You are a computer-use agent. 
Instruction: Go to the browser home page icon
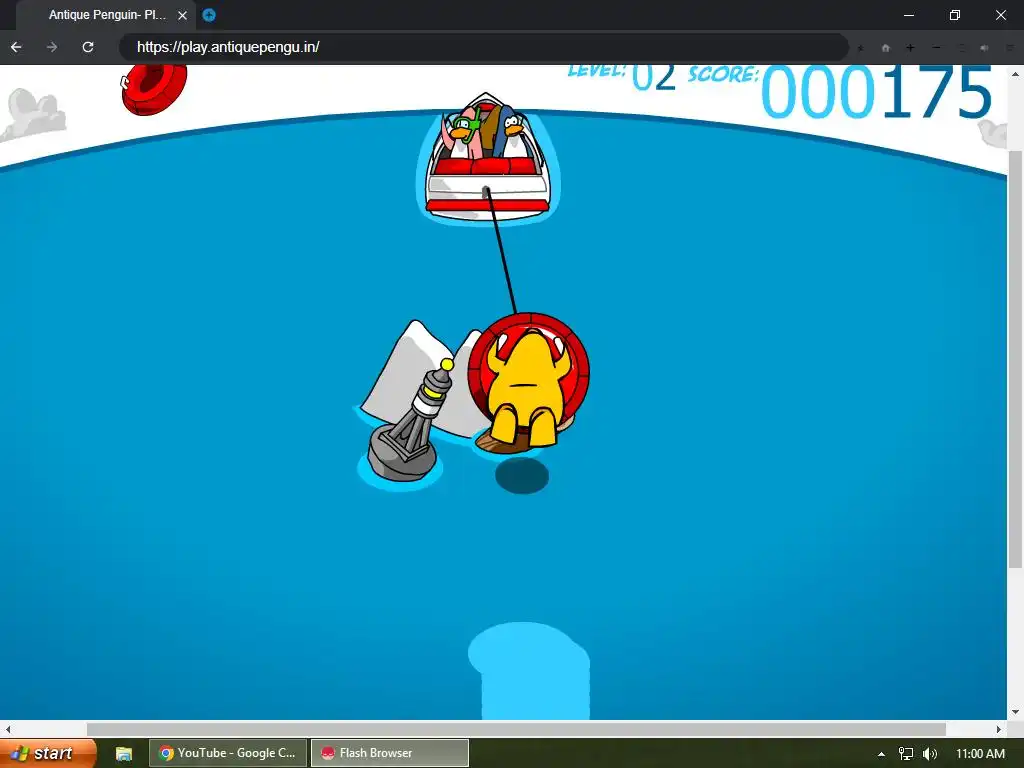point(886,48)
